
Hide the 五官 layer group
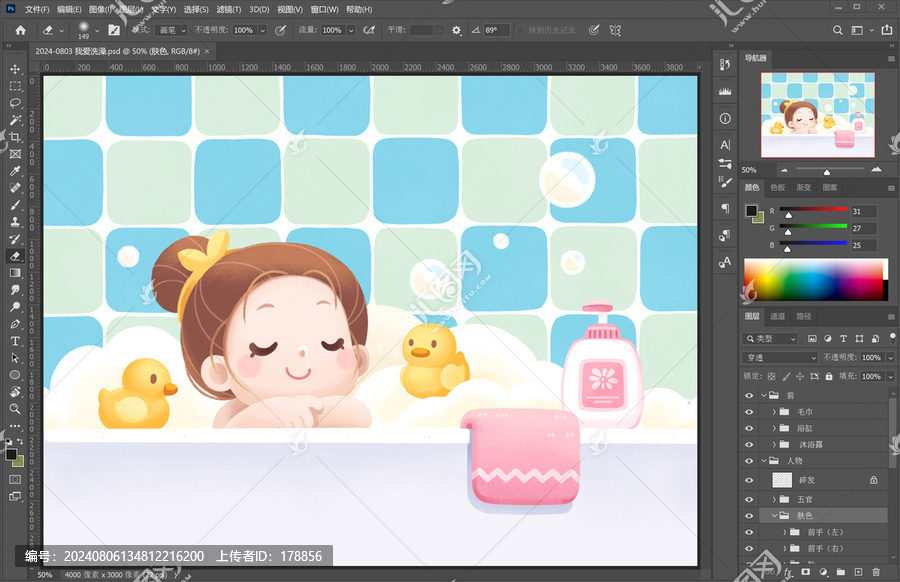(x=749, y=499)
